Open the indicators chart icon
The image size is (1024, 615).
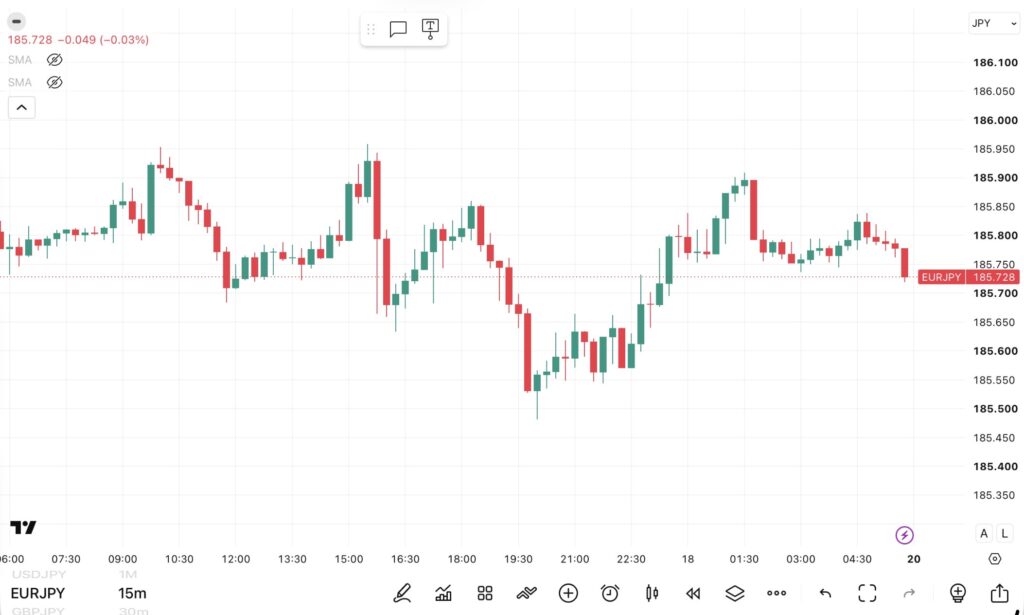[443, 593]
